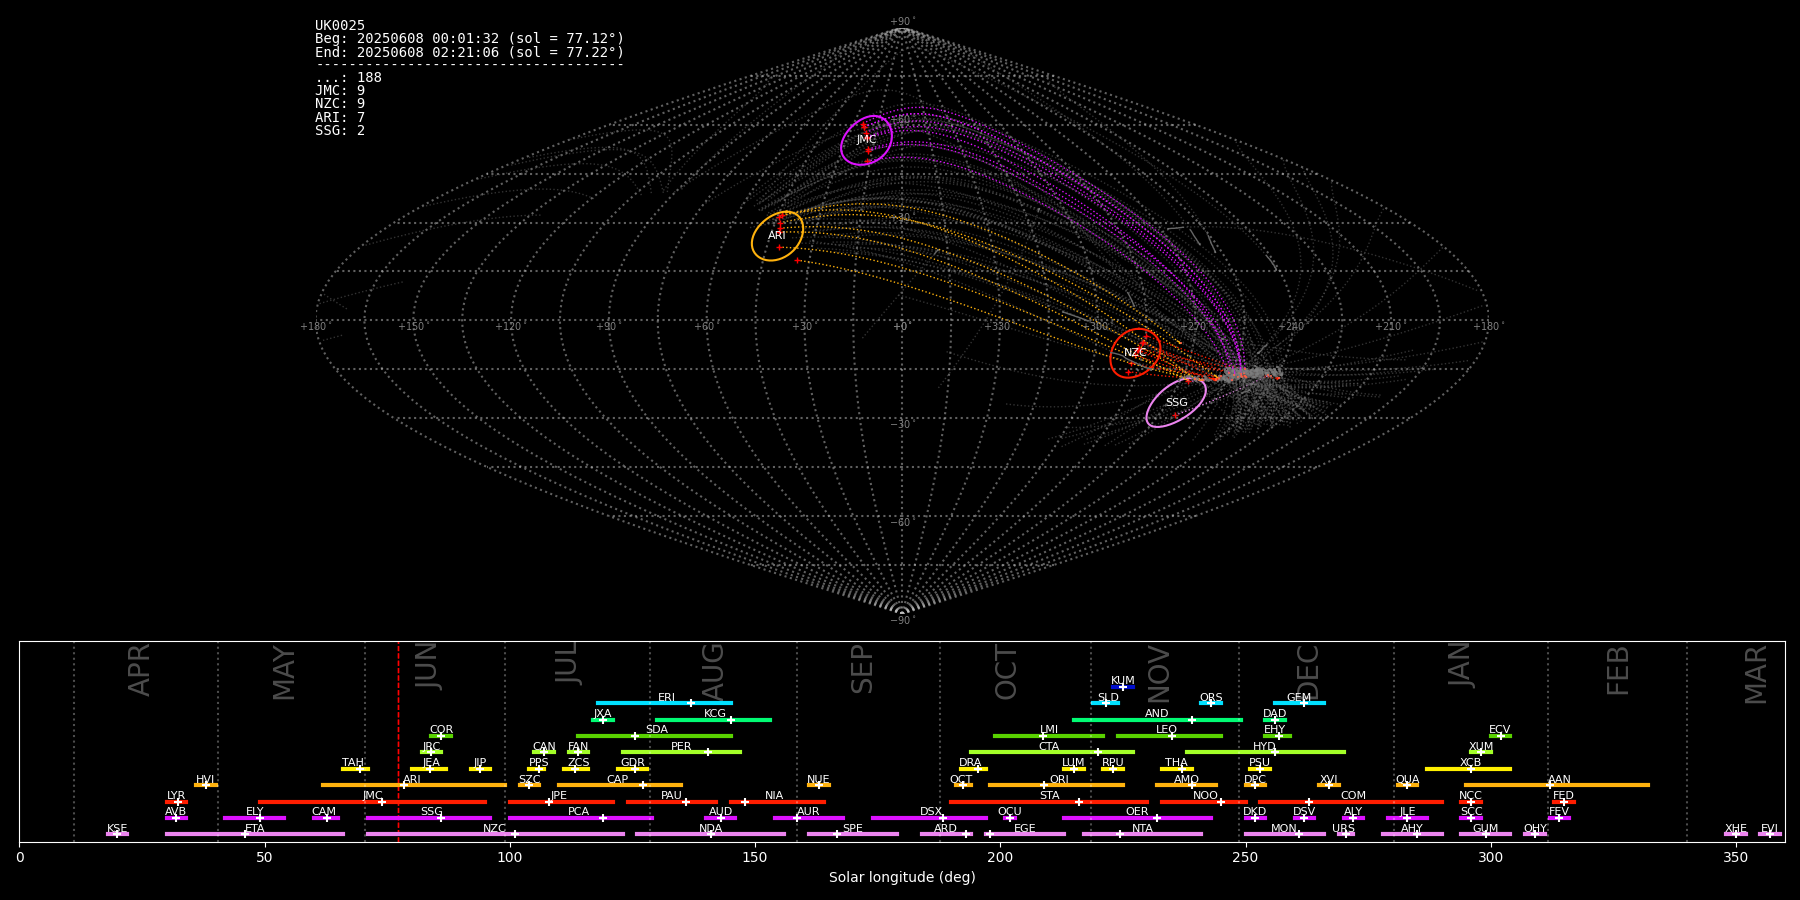The image size is (1800, 900).
Task: Click the '...: 188' sporadic count
Action: (x=348, y=78)
